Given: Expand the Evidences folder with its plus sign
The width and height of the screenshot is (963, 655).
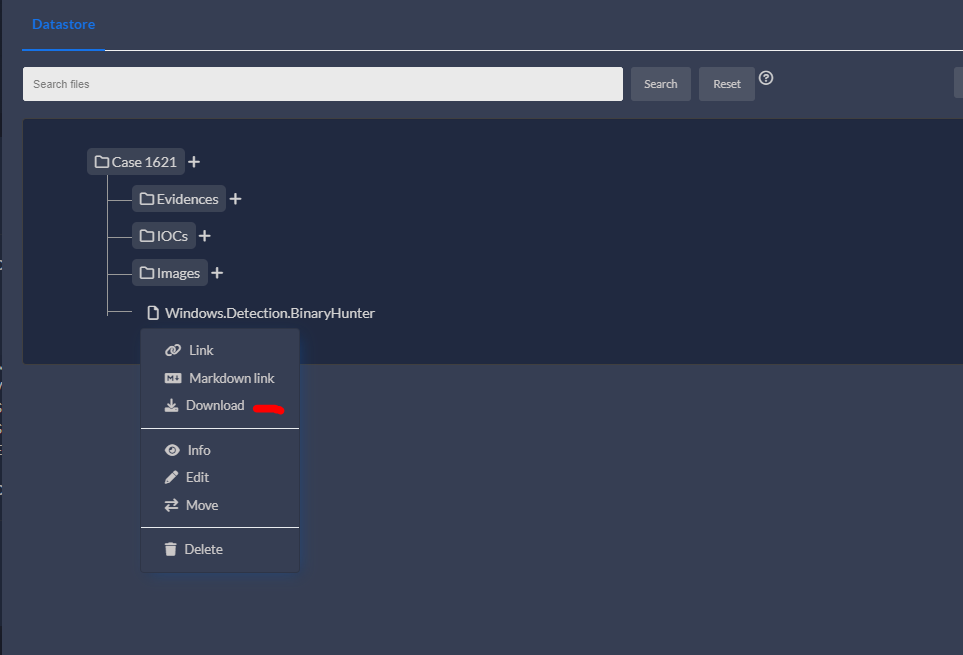Looking at the screenshot, I should [235, 198].
